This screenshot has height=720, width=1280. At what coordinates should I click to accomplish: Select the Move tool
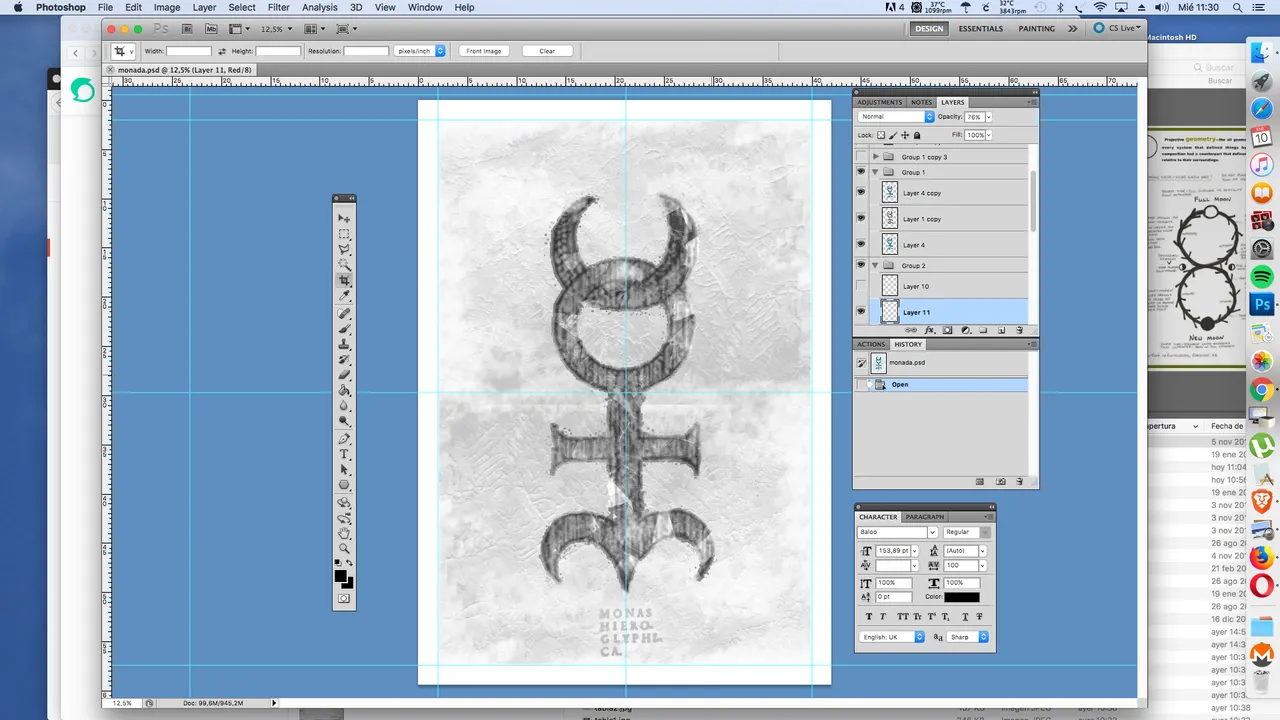click(x=344, y=217)
